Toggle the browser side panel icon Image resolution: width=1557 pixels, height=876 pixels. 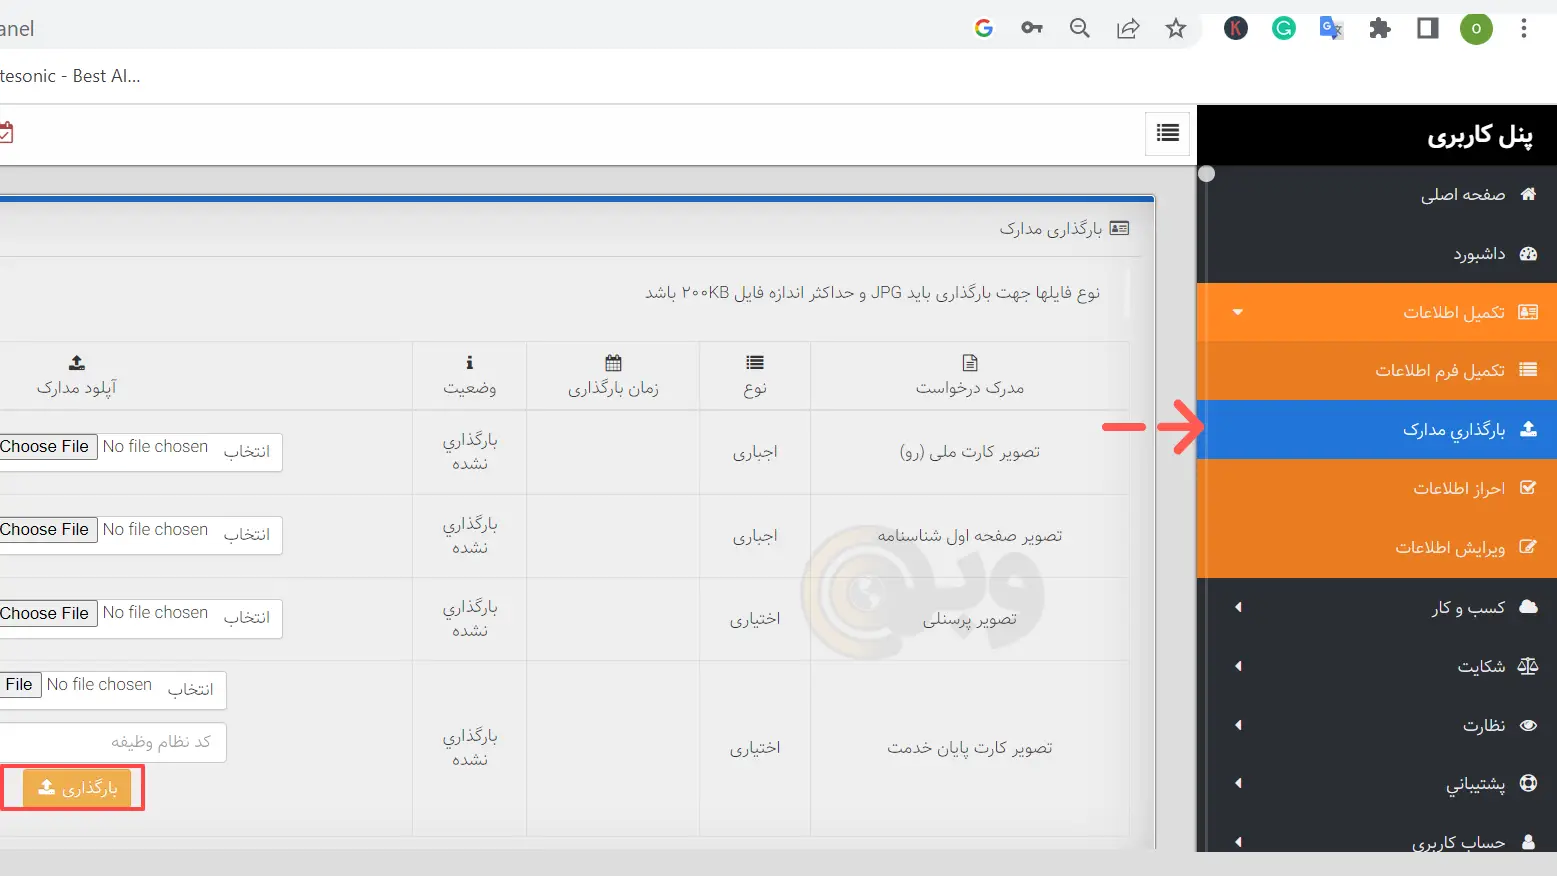(1428, 28)
